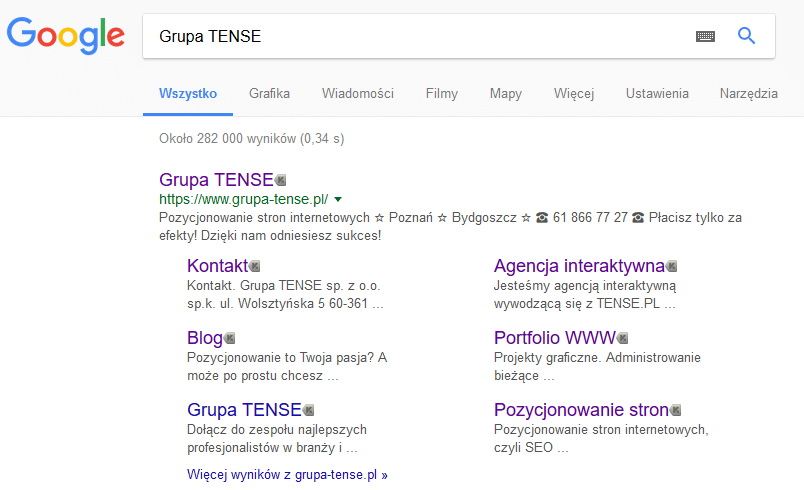Click the small icon next to Agencja interaktywna

[671, 267]
